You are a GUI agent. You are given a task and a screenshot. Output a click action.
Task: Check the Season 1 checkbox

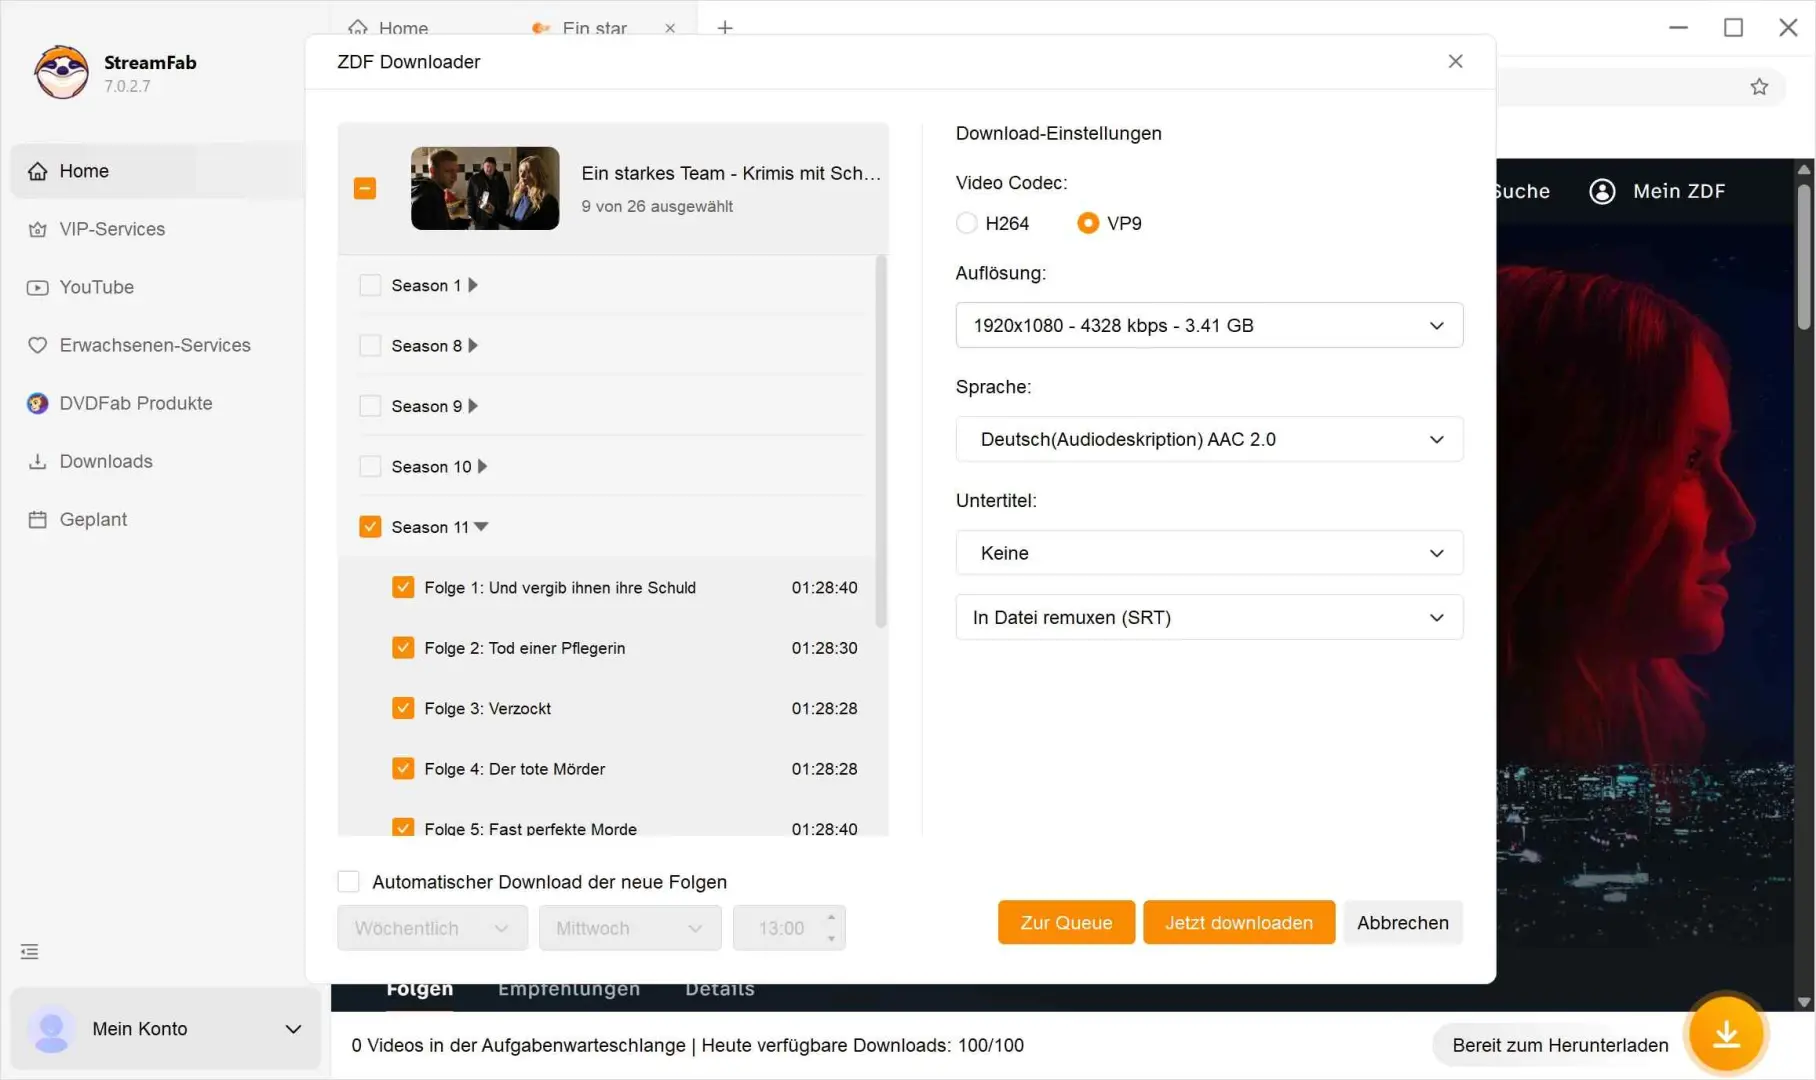pos(370,285)
